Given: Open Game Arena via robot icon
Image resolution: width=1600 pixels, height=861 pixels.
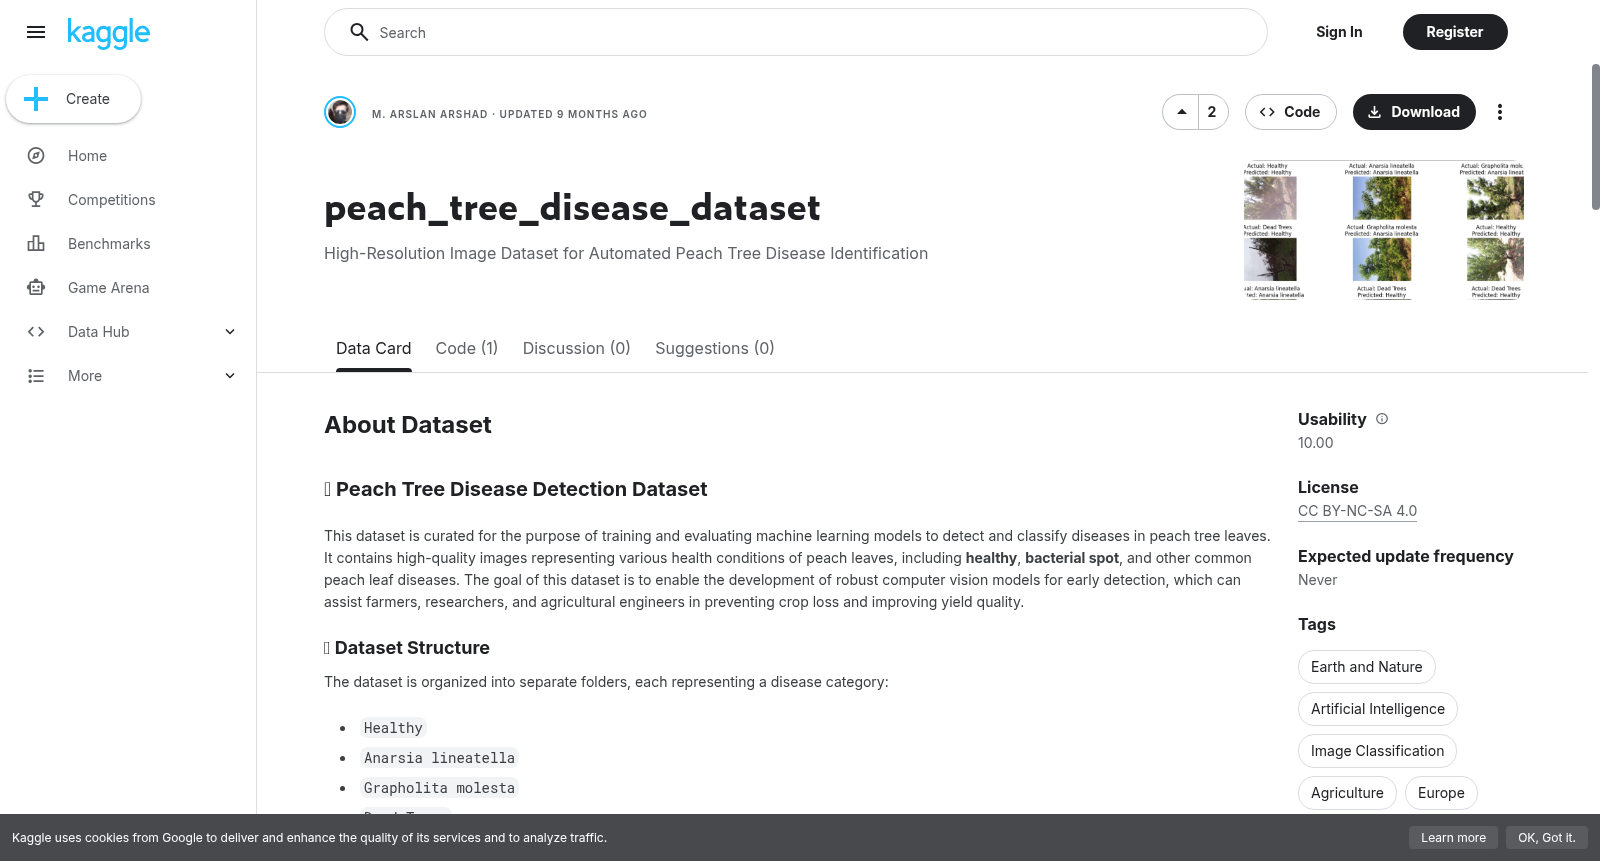Looking at the screenshot, I should click(x=36, y=288).
